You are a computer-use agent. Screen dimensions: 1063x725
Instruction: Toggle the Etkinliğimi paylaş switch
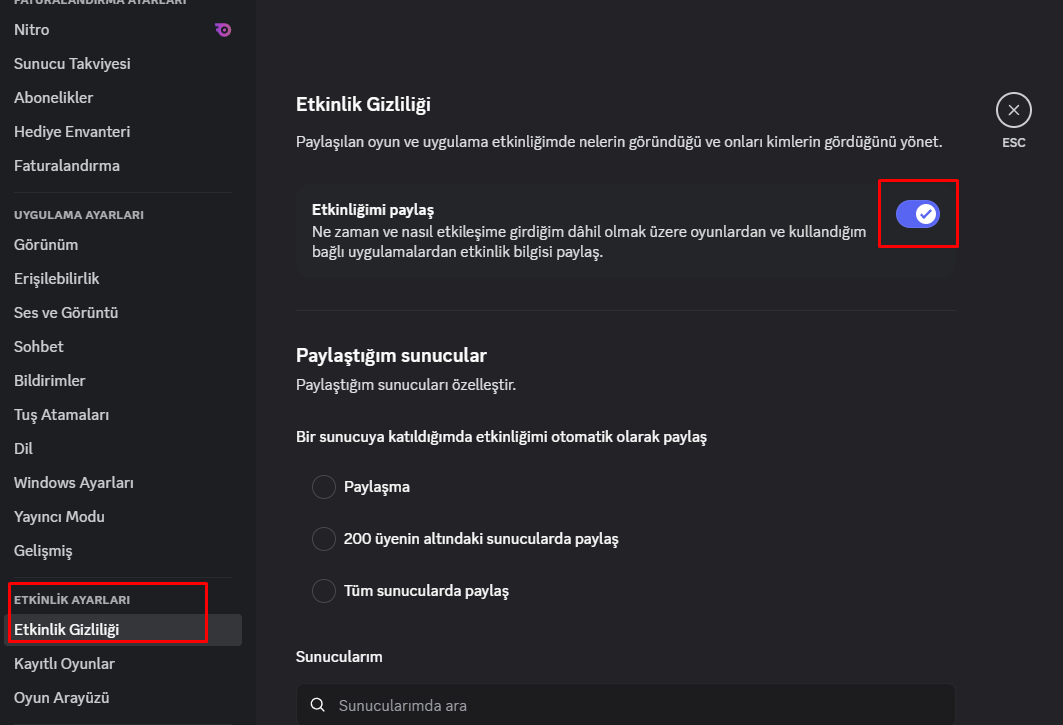pos(917,213)
